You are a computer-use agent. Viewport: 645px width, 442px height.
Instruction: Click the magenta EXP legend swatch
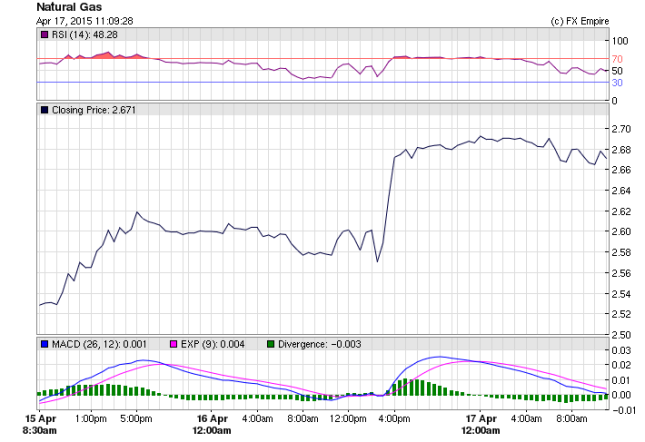(174, 344)
